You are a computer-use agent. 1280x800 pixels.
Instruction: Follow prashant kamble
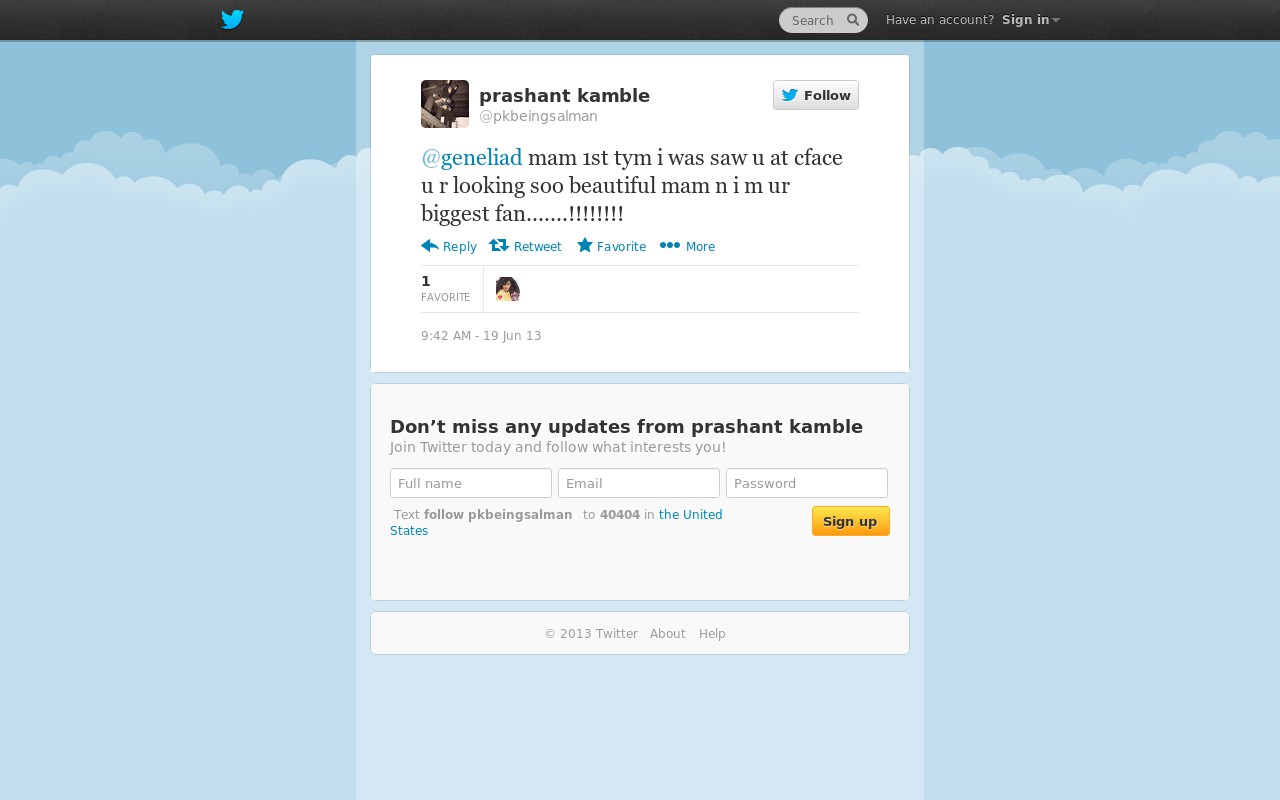[x=816, y=95]
